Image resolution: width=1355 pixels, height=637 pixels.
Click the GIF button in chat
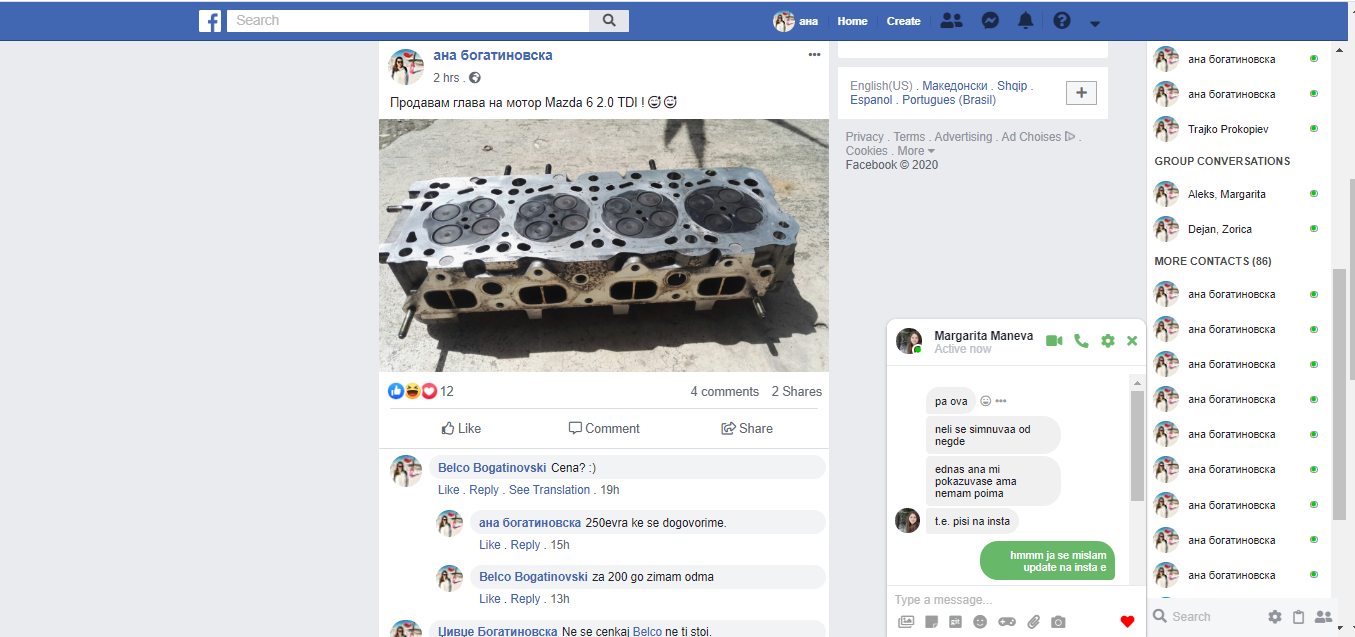(955, 622)
